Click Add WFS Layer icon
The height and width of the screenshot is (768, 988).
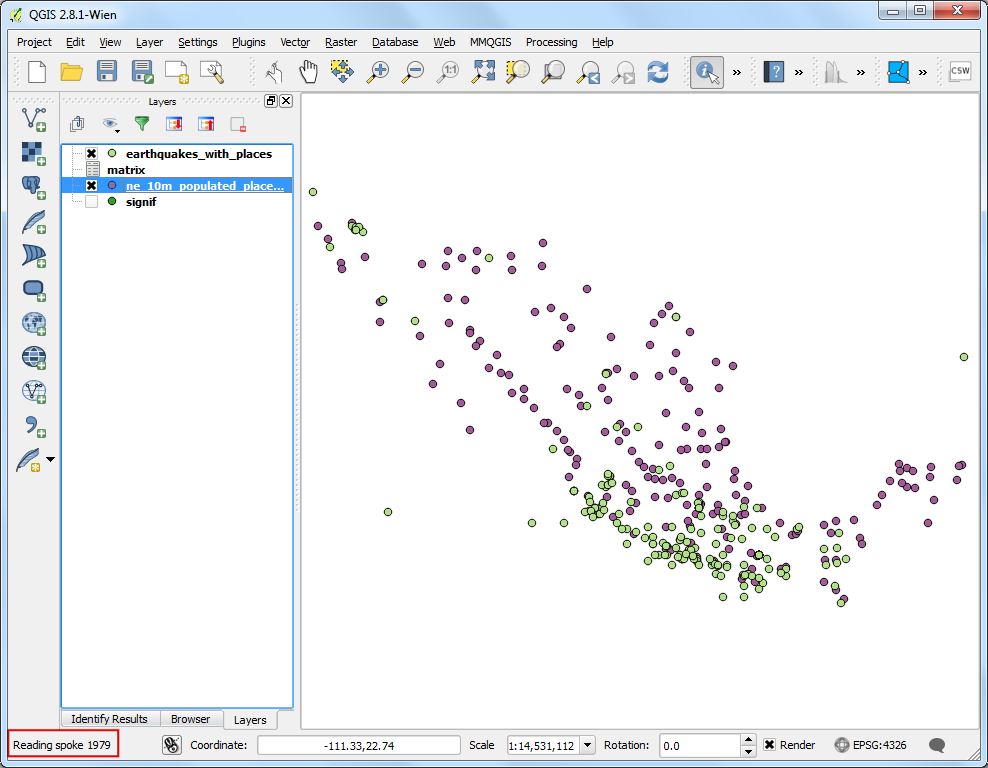[x=33, y=392]
